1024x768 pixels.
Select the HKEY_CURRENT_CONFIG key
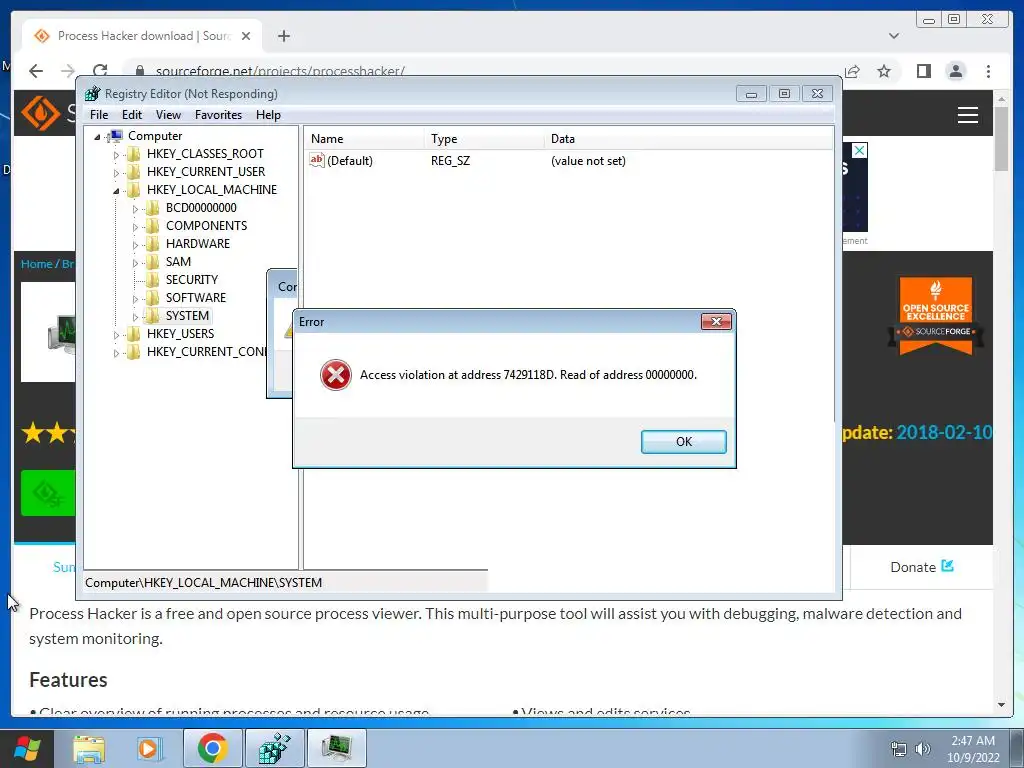tap(206, 351)
